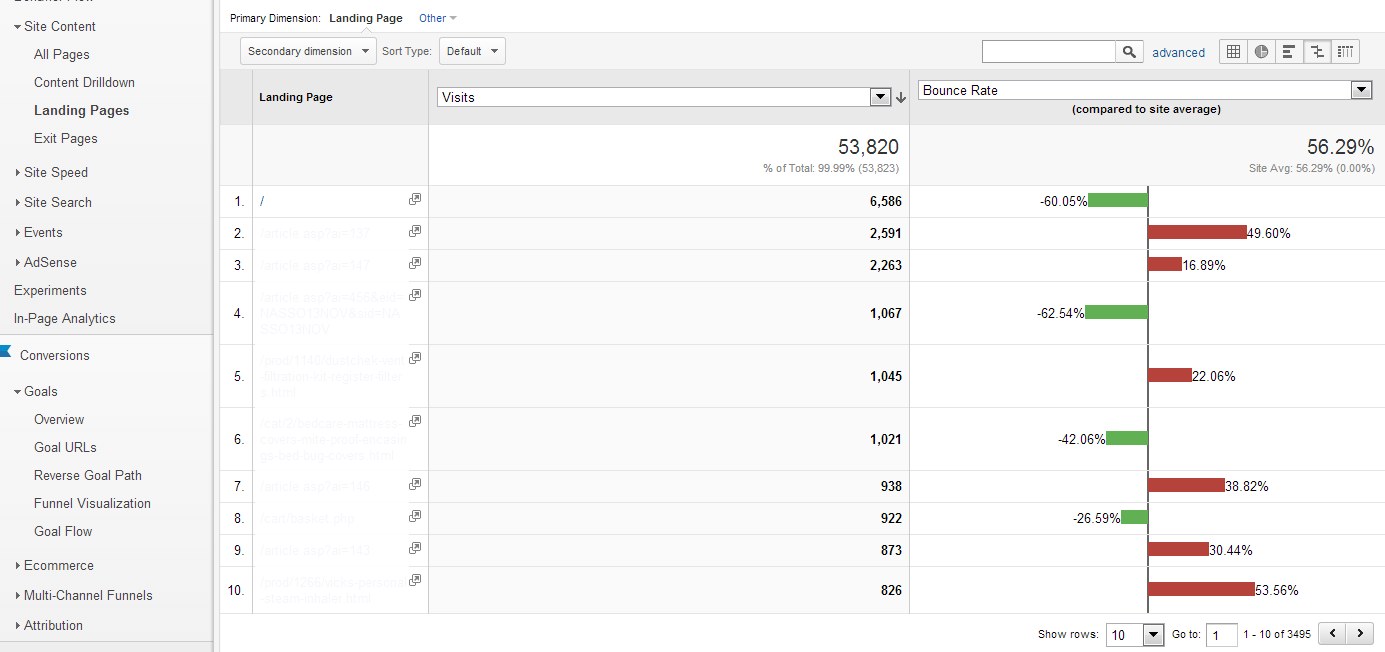Click the table search input field
1385x652 pixels.
pyautogui.click(x=1049, y=52)
